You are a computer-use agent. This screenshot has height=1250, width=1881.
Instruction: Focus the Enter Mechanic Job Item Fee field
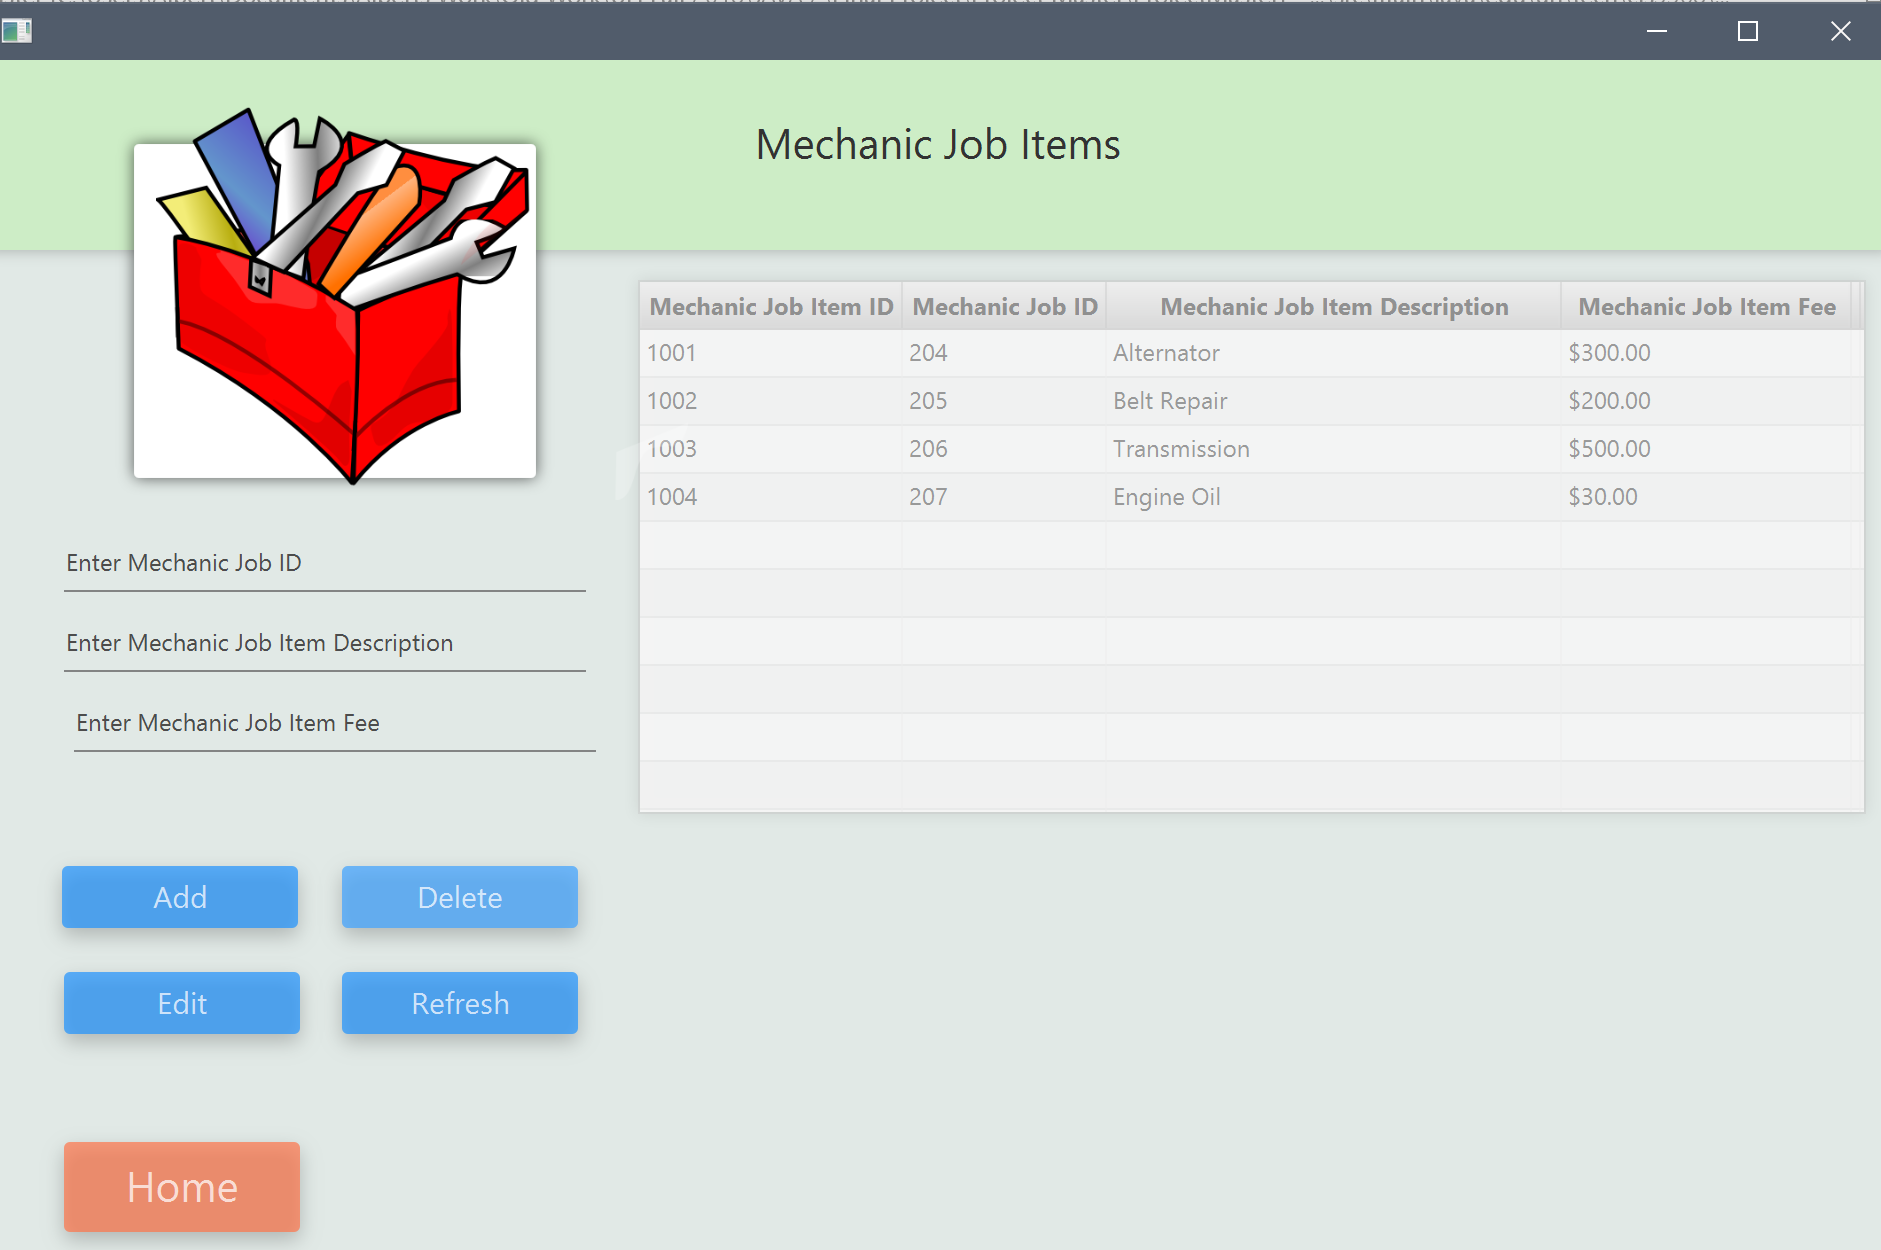point(335,724)
